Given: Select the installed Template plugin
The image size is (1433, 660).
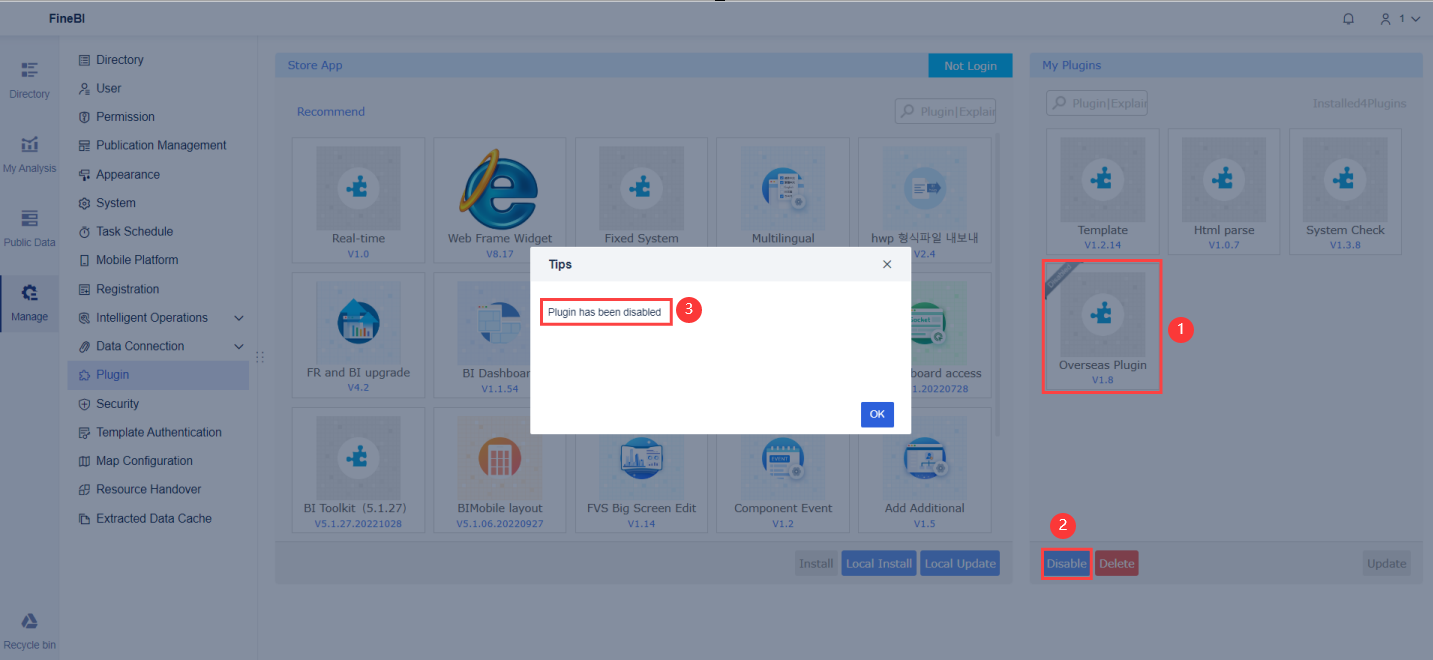Looking at the screenshot, I should (1103, 191).
